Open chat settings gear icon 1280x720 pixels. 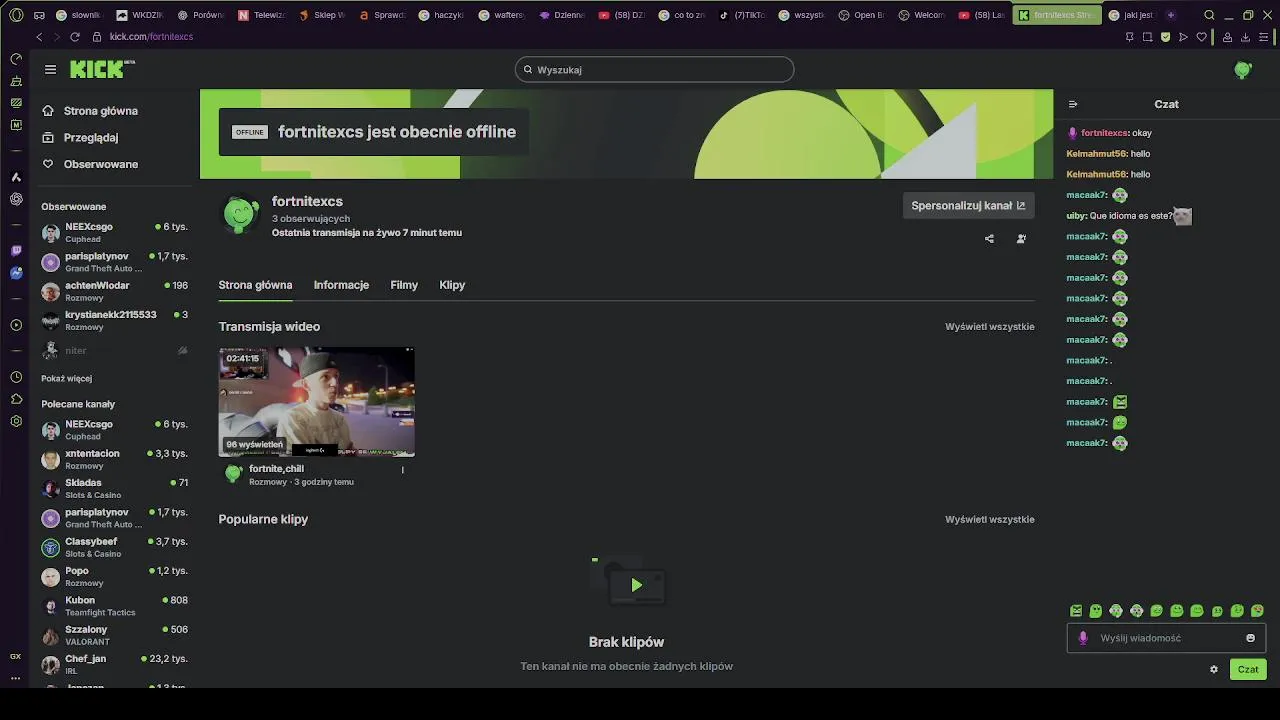point(1214,670)
